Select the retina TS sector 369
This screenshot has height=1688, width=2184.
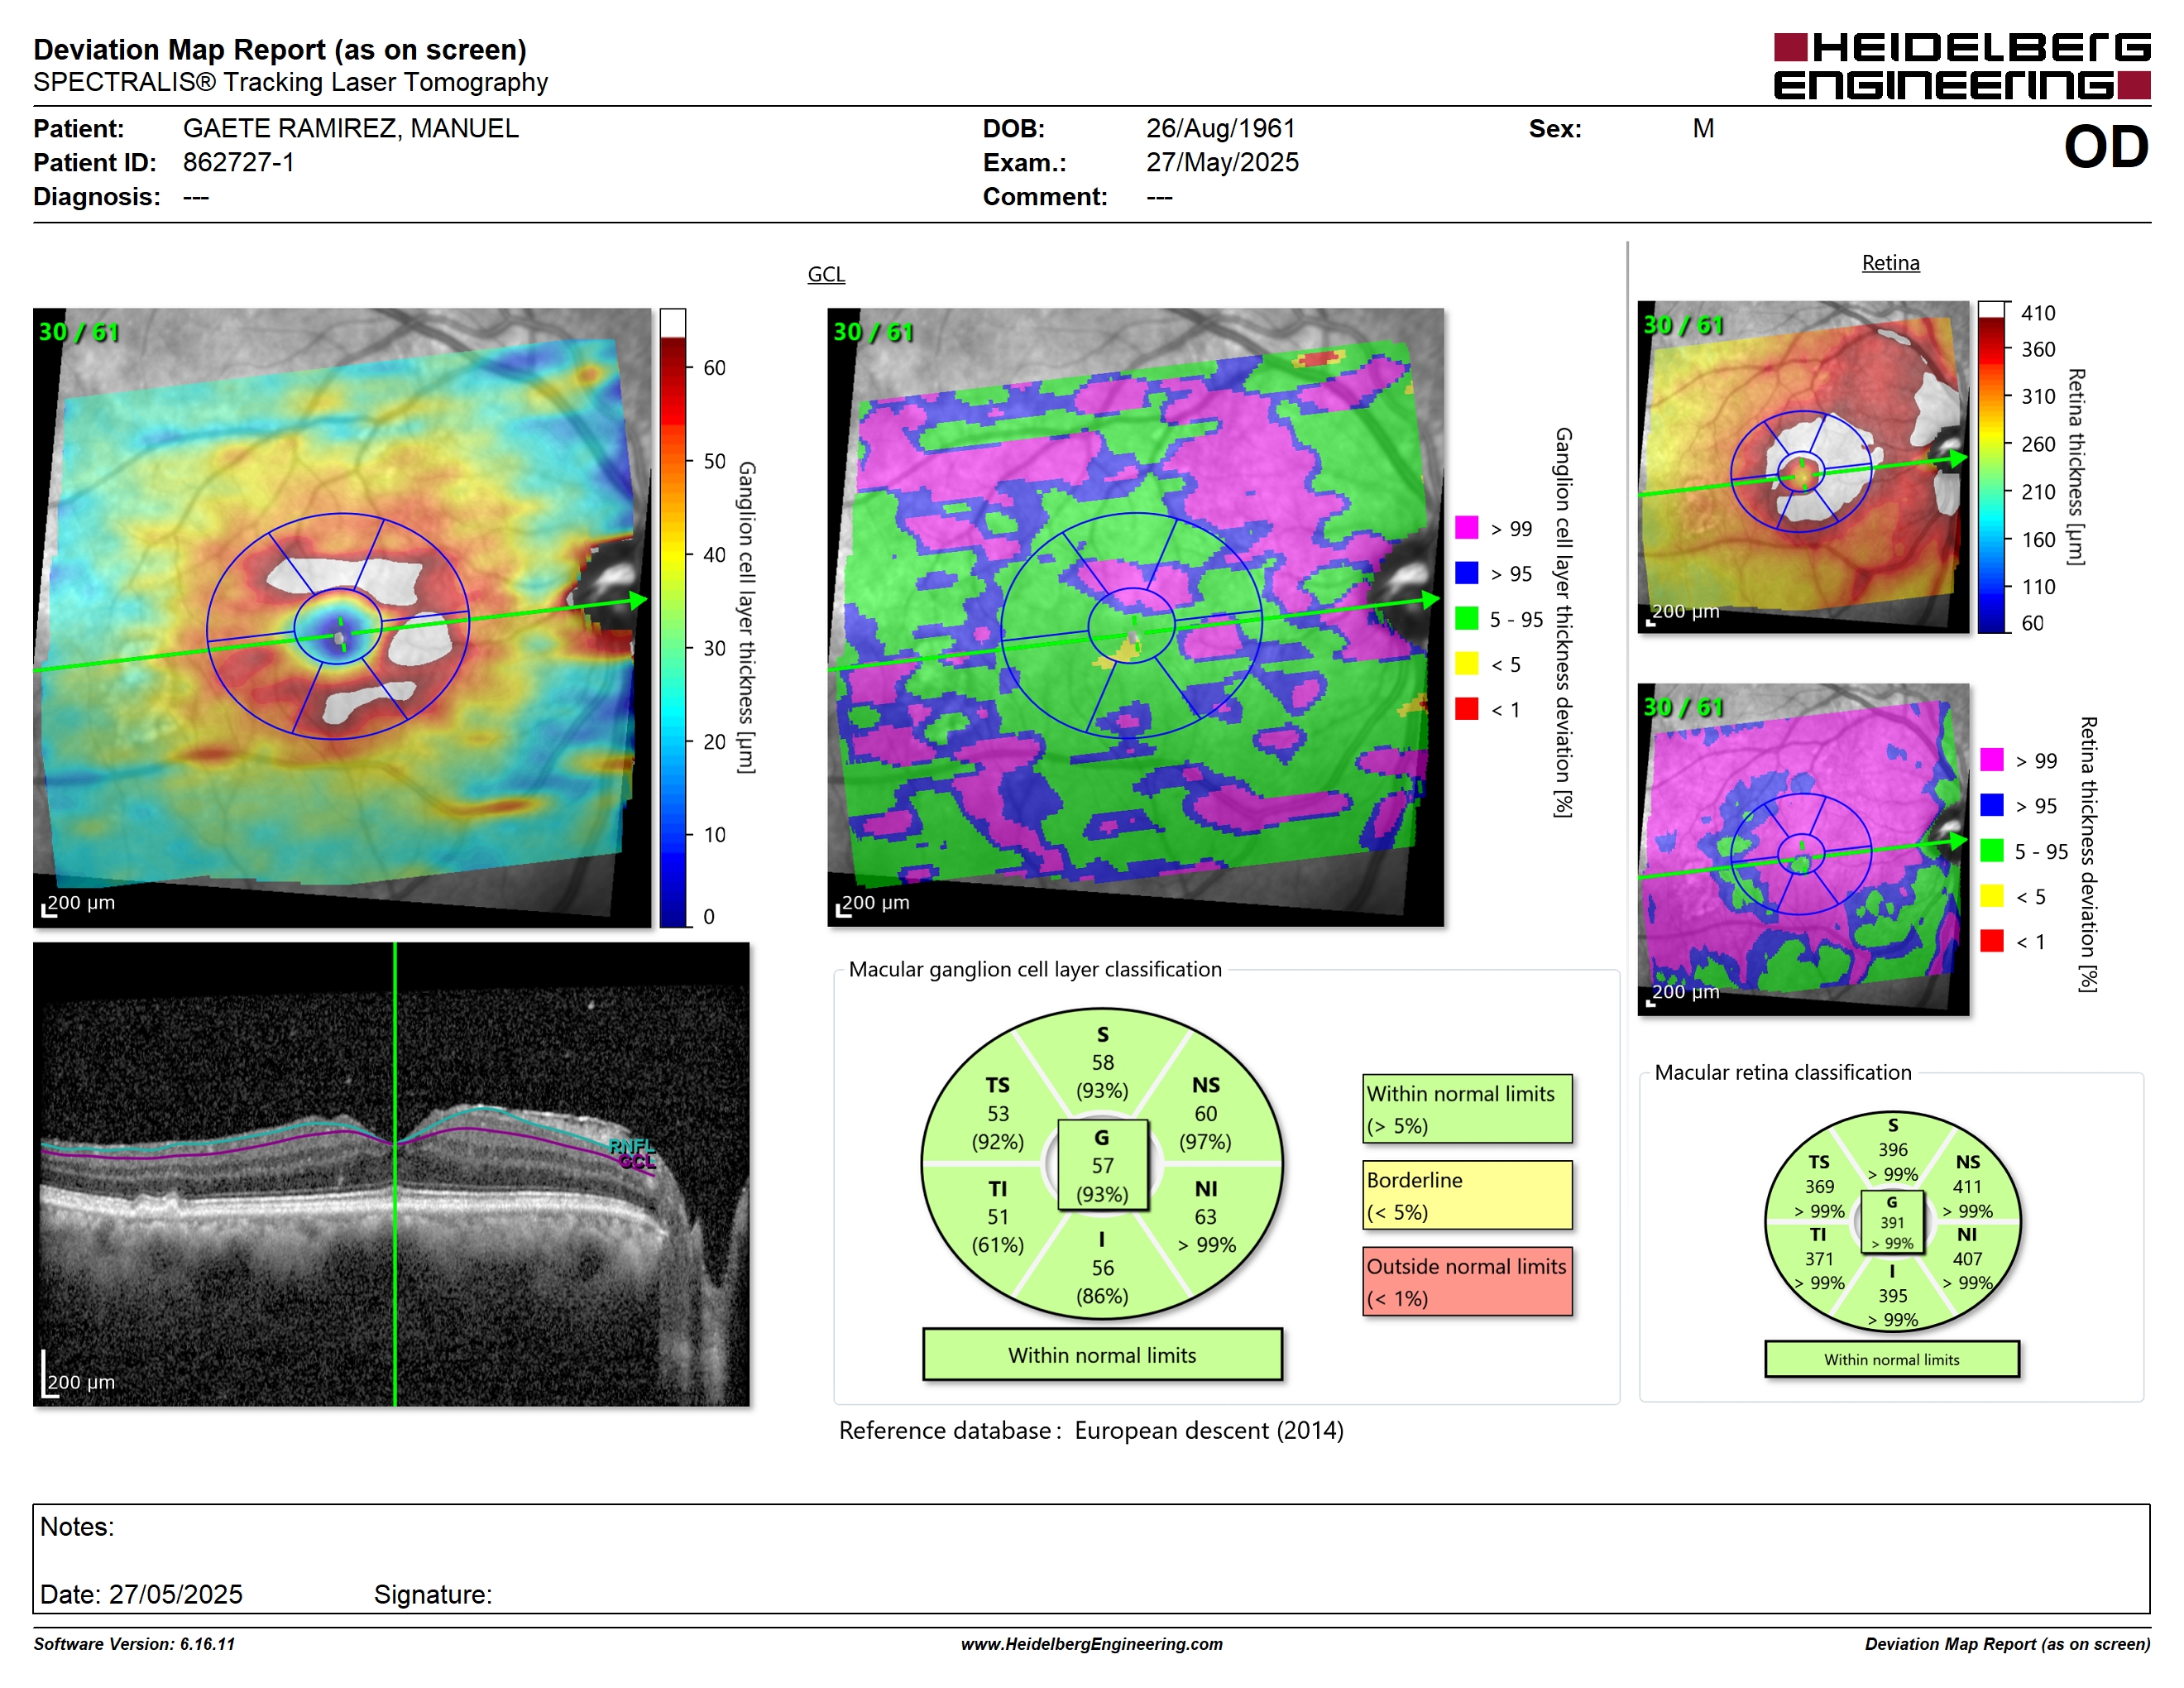click(1819, 1186)
